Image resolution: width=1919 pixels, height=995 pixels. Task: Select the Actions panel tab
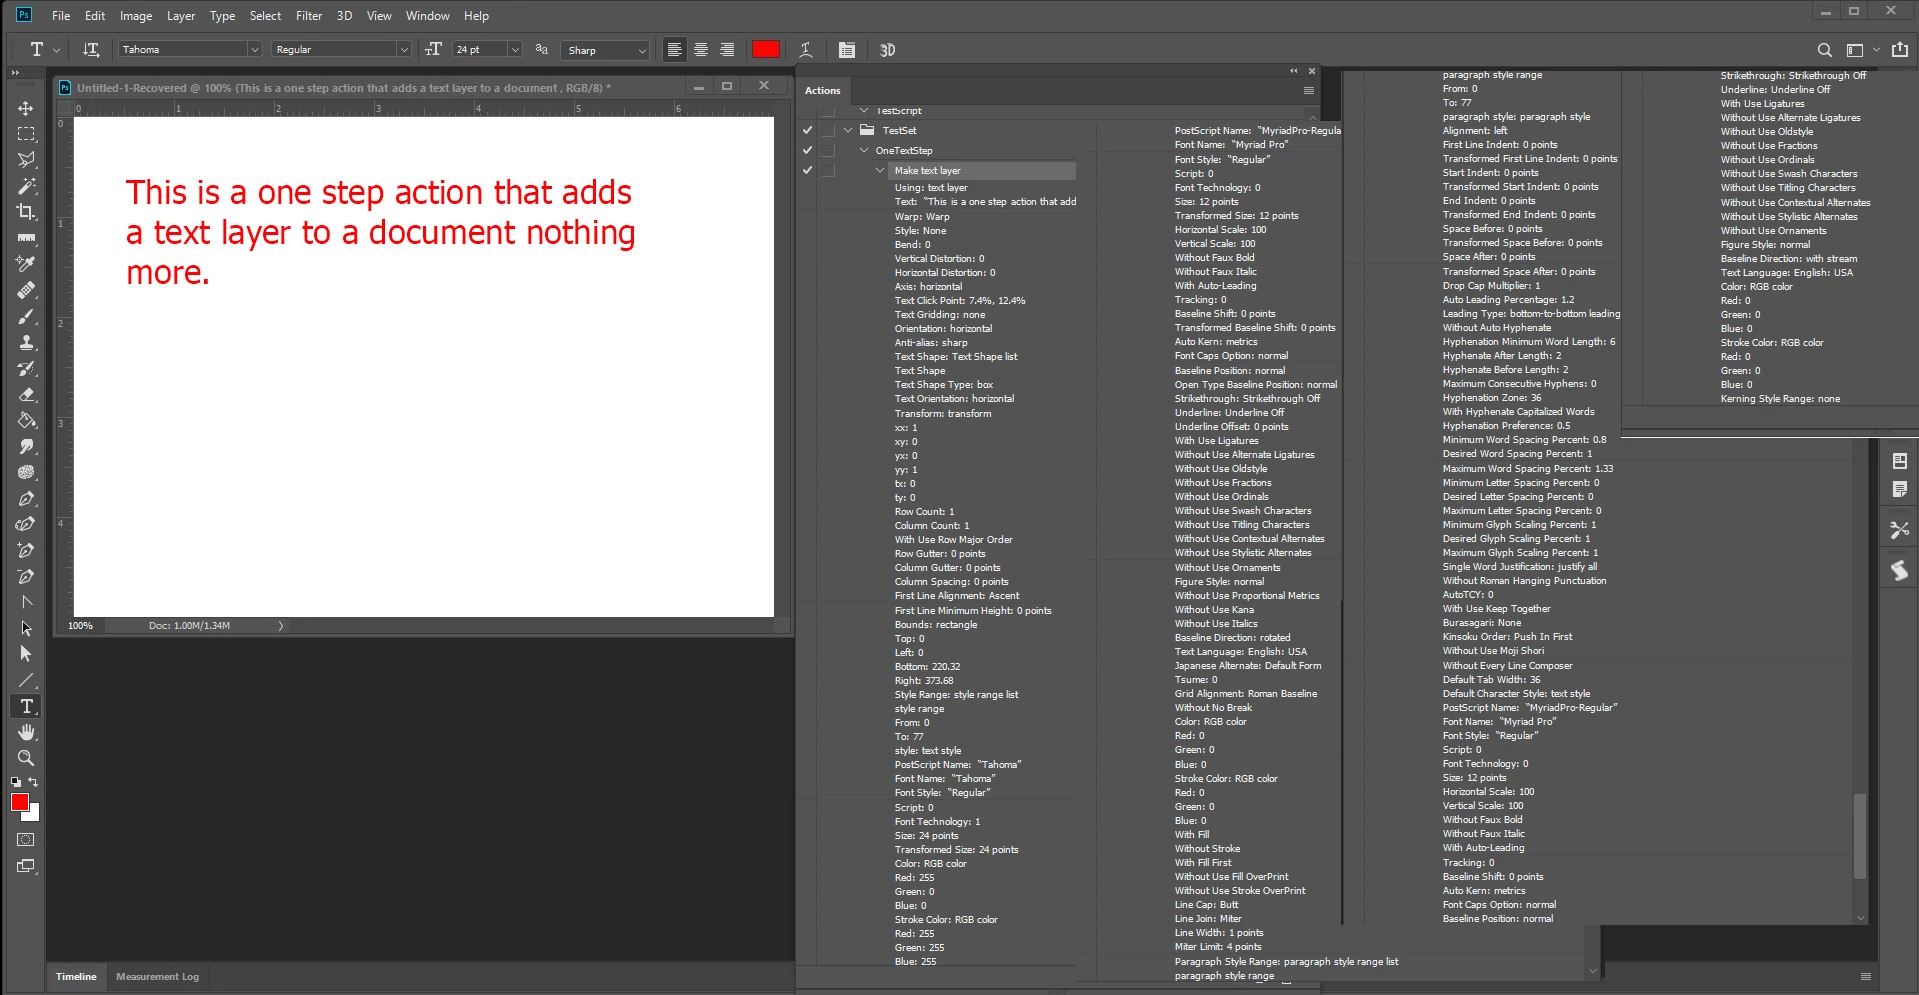pos(823,91)
